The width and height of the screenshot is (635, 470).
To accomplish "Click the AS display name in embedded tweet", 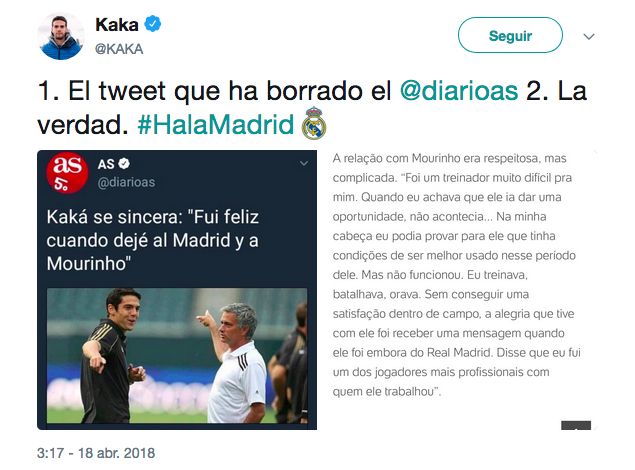I will tap(106, 164).
